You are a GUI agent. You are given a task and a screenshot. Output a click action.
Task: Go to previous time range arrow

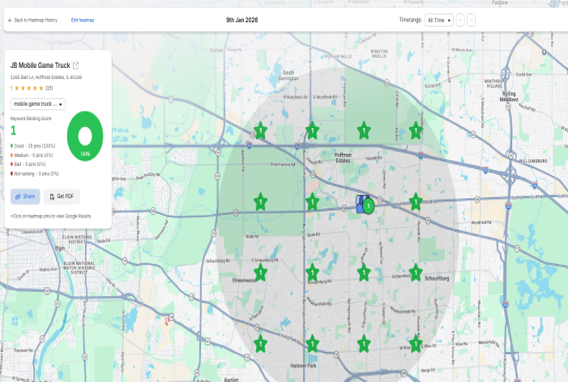460,20
